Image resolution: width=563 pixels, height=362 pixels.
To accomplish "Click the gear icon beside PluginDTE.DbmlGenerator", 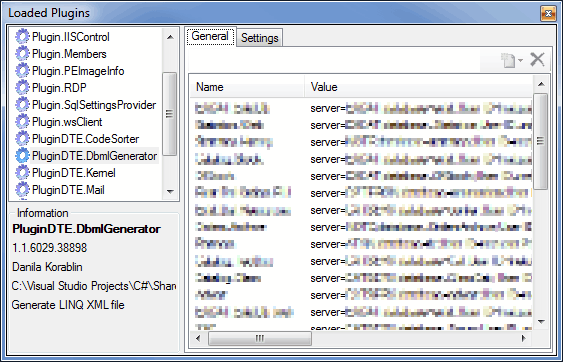I will click(x=22, y=156).
